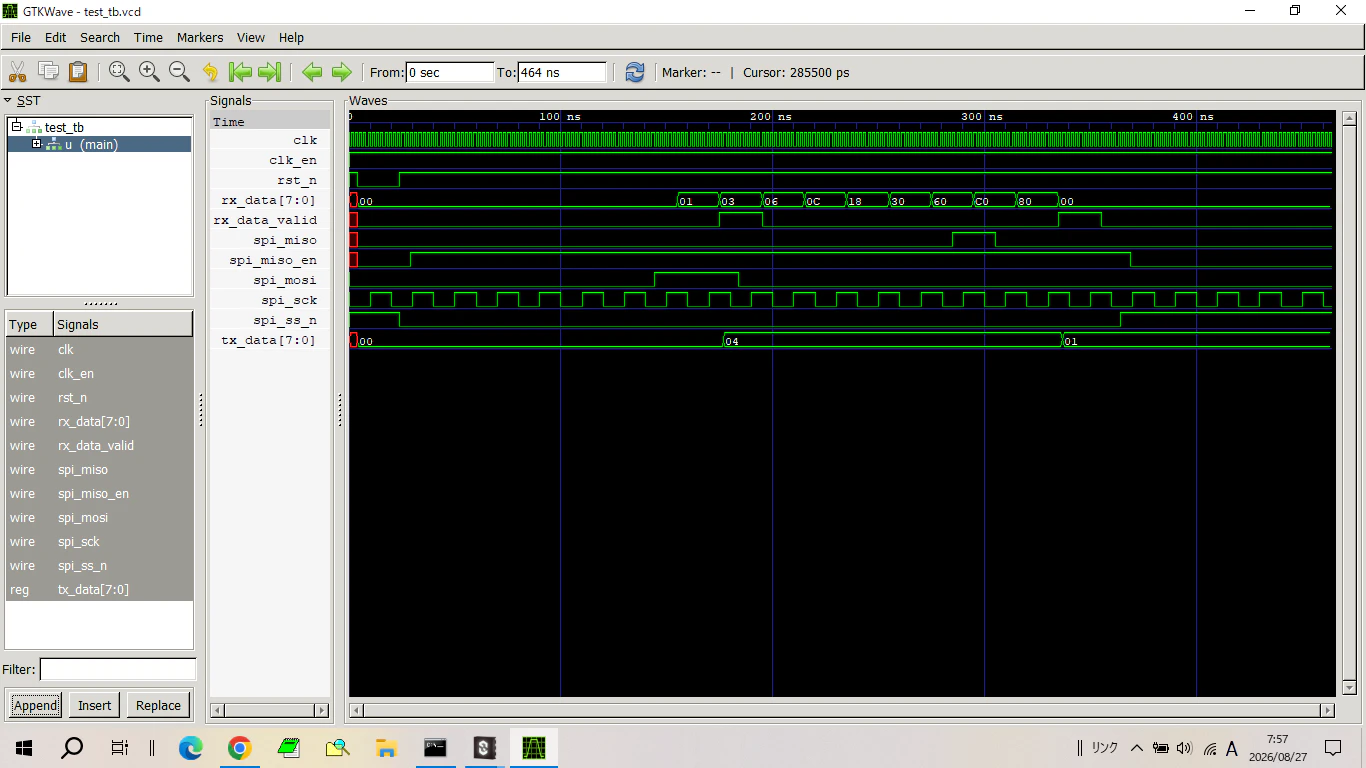The height and width of the screenshot is (768, 1366).
Task: Click waveform vertical scrollbar up arrow
Action: point(1348,118)
